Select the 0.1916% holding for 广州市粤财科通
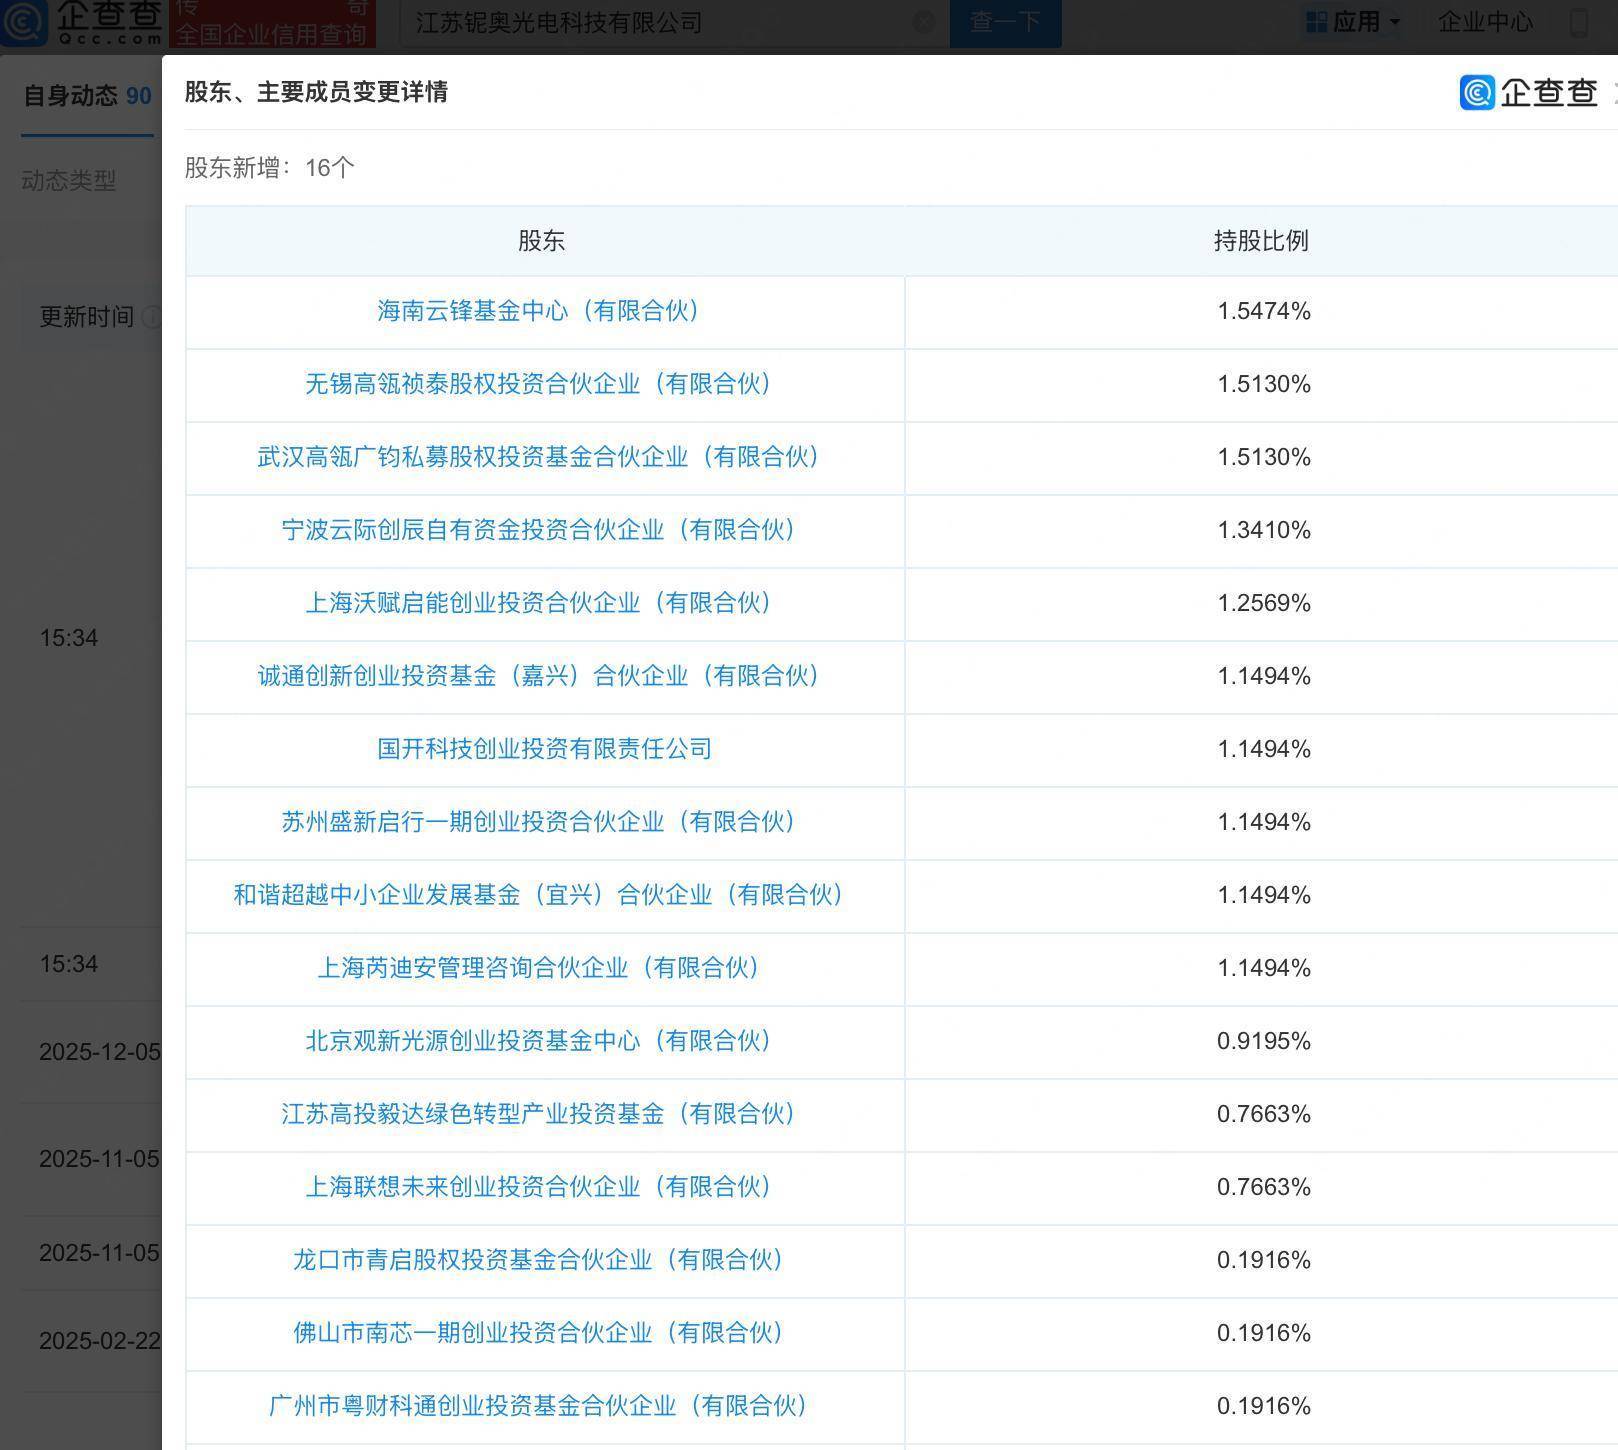The height and width of the screenshot is (1450, 1618). tap(1264, 1406)
